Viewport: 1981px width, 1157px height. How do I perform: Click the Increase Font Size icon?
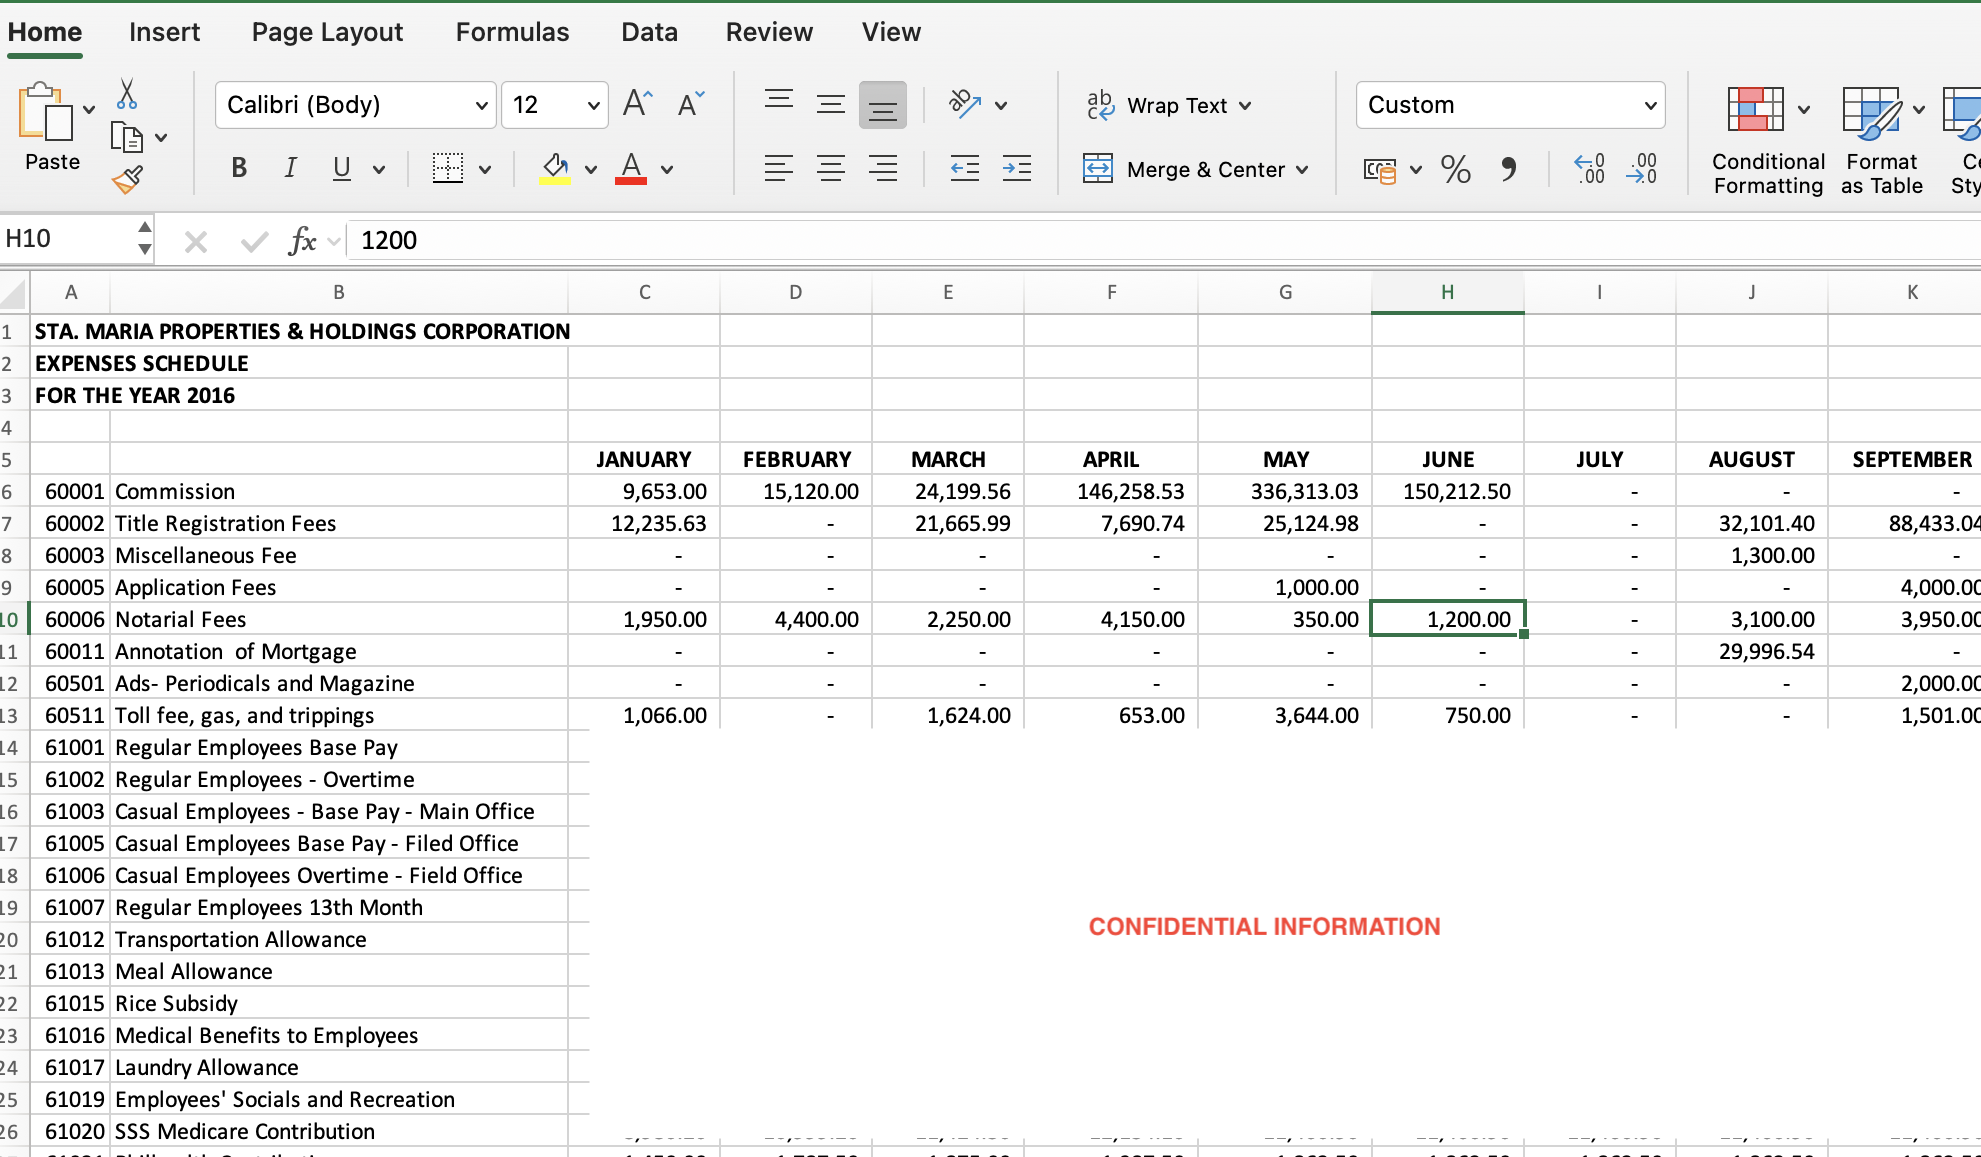pyautogui.click(x=637, y=104)
